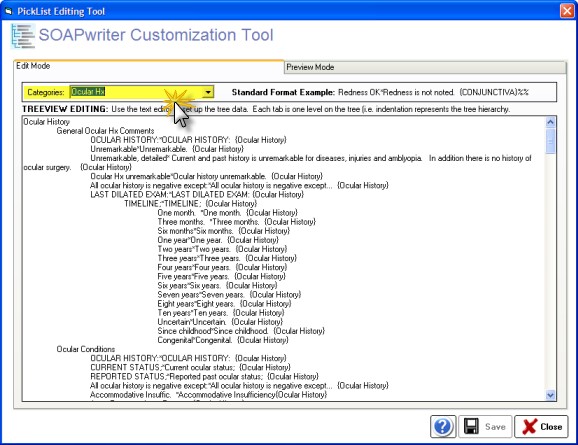
Task: Select the Ocular Hx text in Categories combo box
Action: pos(88,92)
